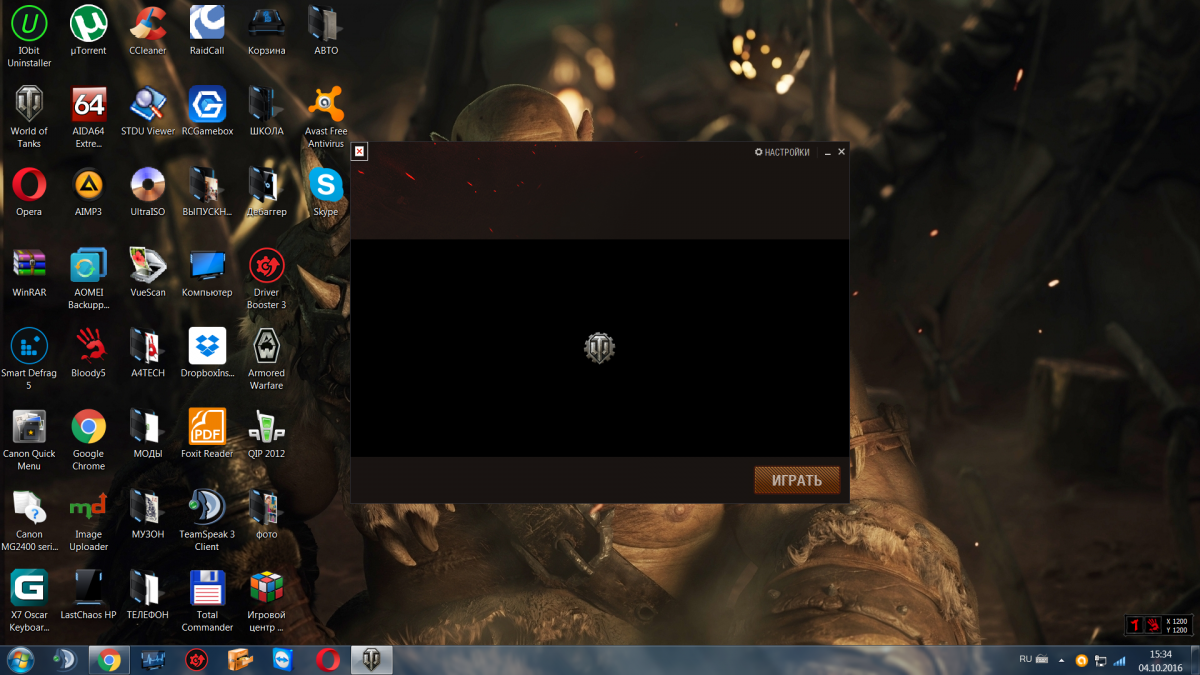Click the TeamViewer taskbar icon
Viewport: 1200px width, 675px height.
click(284, 660)
